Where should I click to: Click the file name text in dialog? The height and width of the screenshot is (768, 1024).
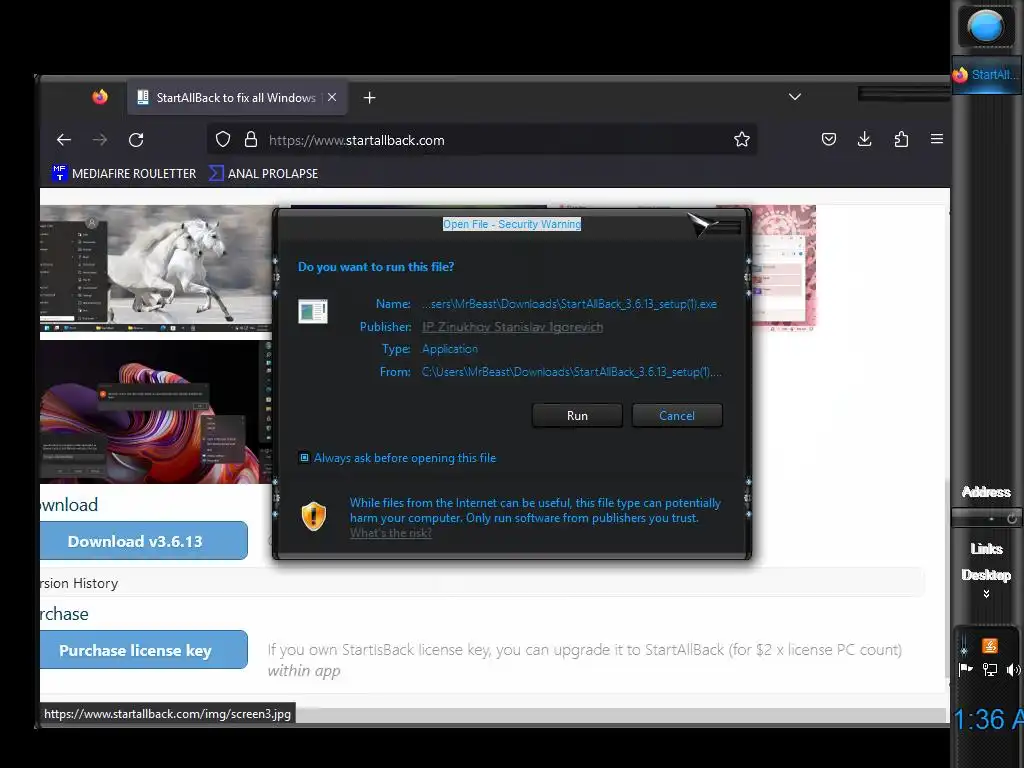[569, 304]
